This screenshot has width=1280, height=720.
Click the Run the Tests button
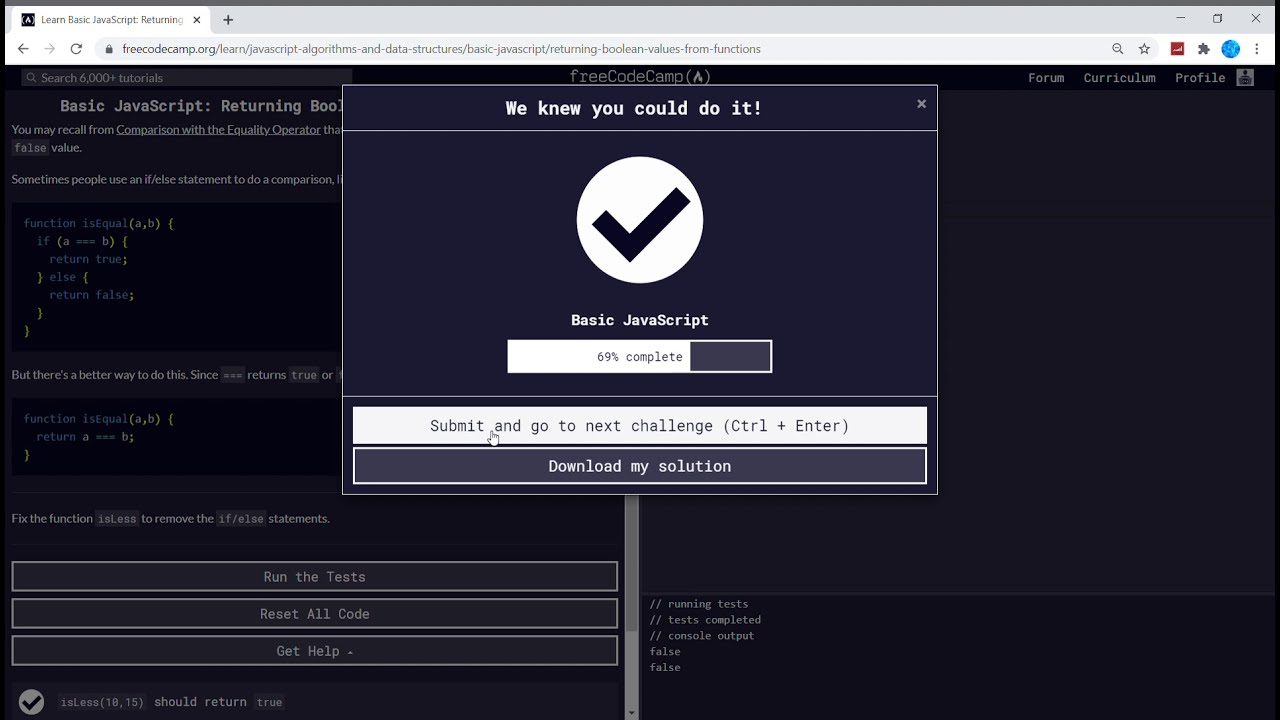(315, 577)
